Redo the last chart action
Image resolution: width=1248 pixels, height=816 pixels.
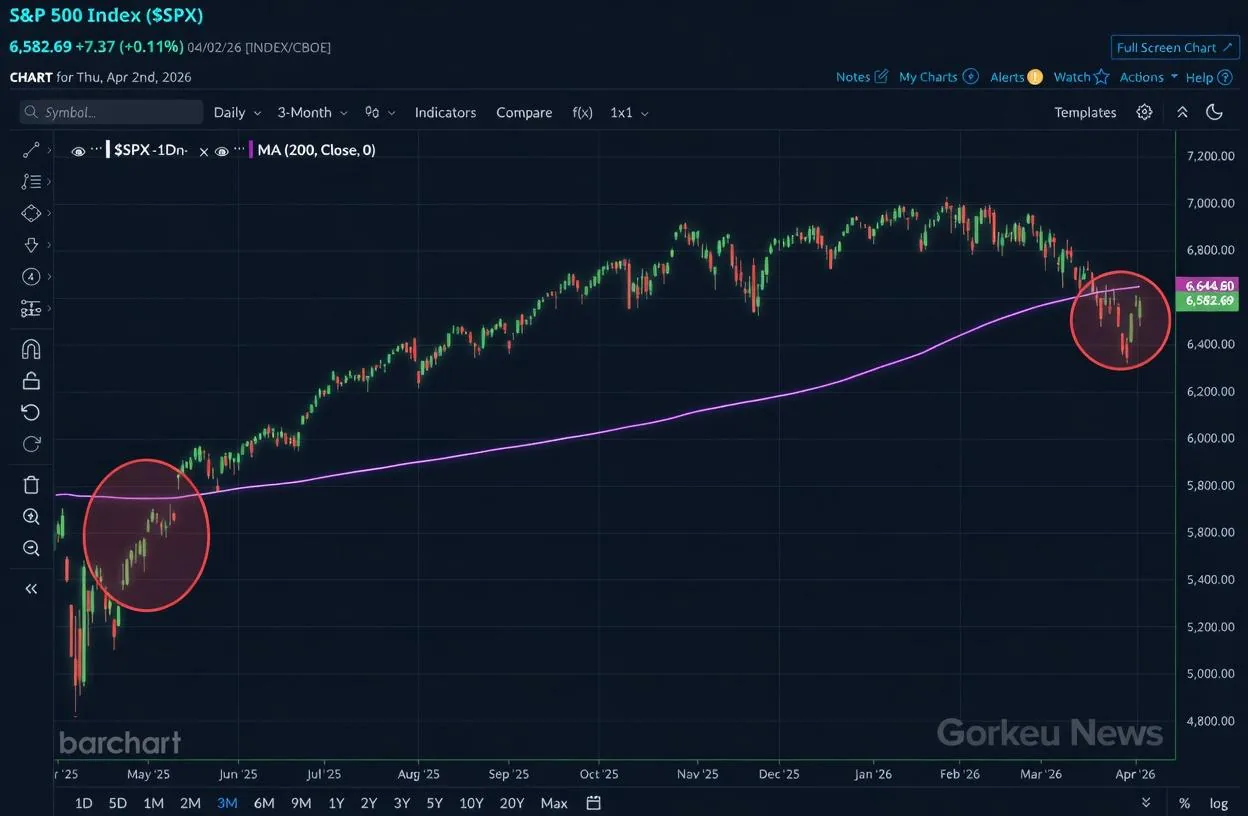[31, 444]
